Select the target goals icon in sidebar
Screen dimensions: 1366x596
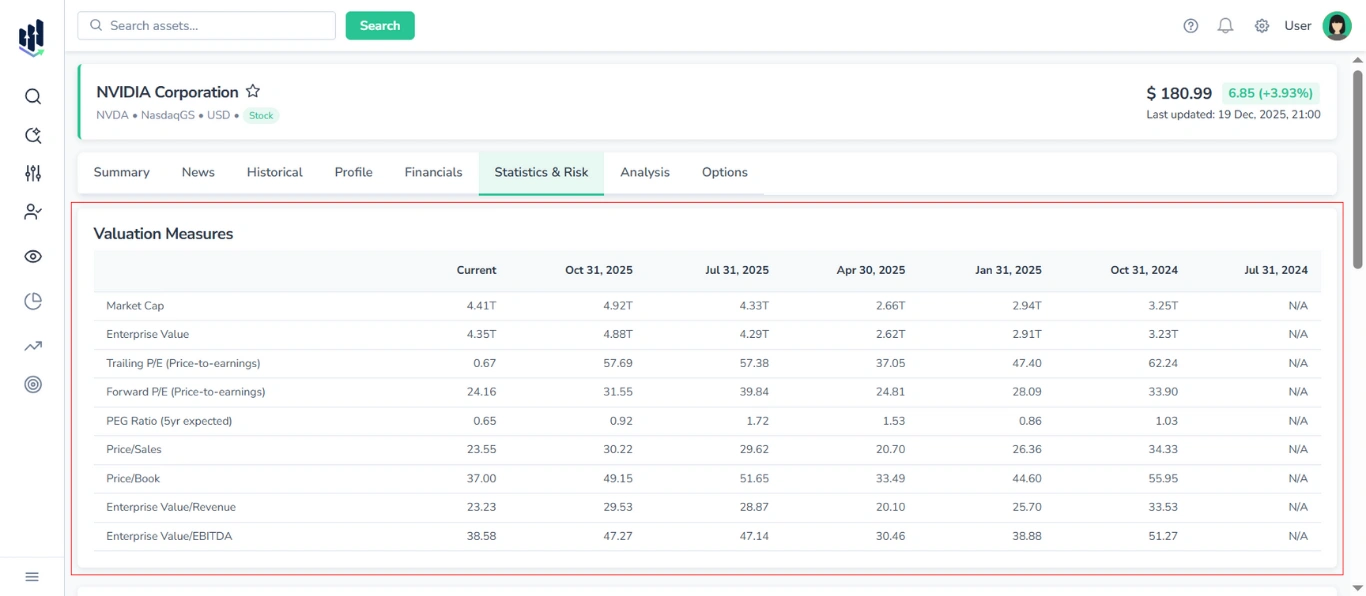tap(32, 384)
